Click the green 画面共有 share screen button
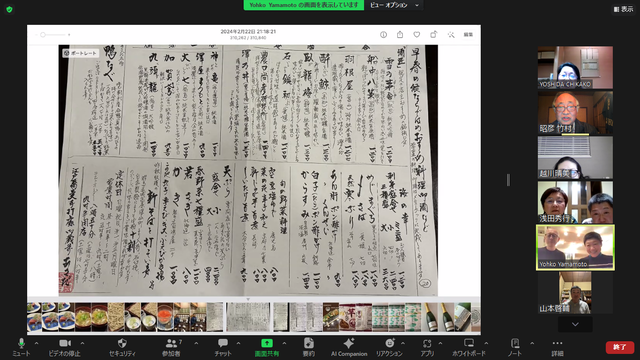The image size is (640, 360). click(267, 347)
